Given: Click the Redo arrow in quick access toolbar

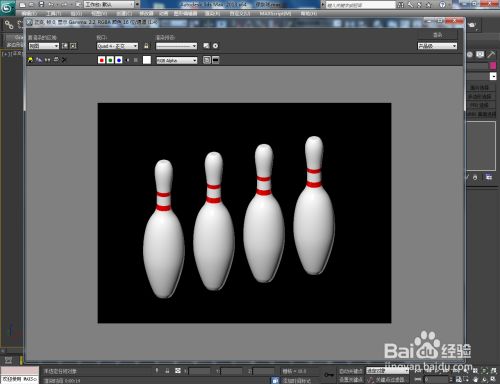Looking at the screenshot, I should point(64,5).
